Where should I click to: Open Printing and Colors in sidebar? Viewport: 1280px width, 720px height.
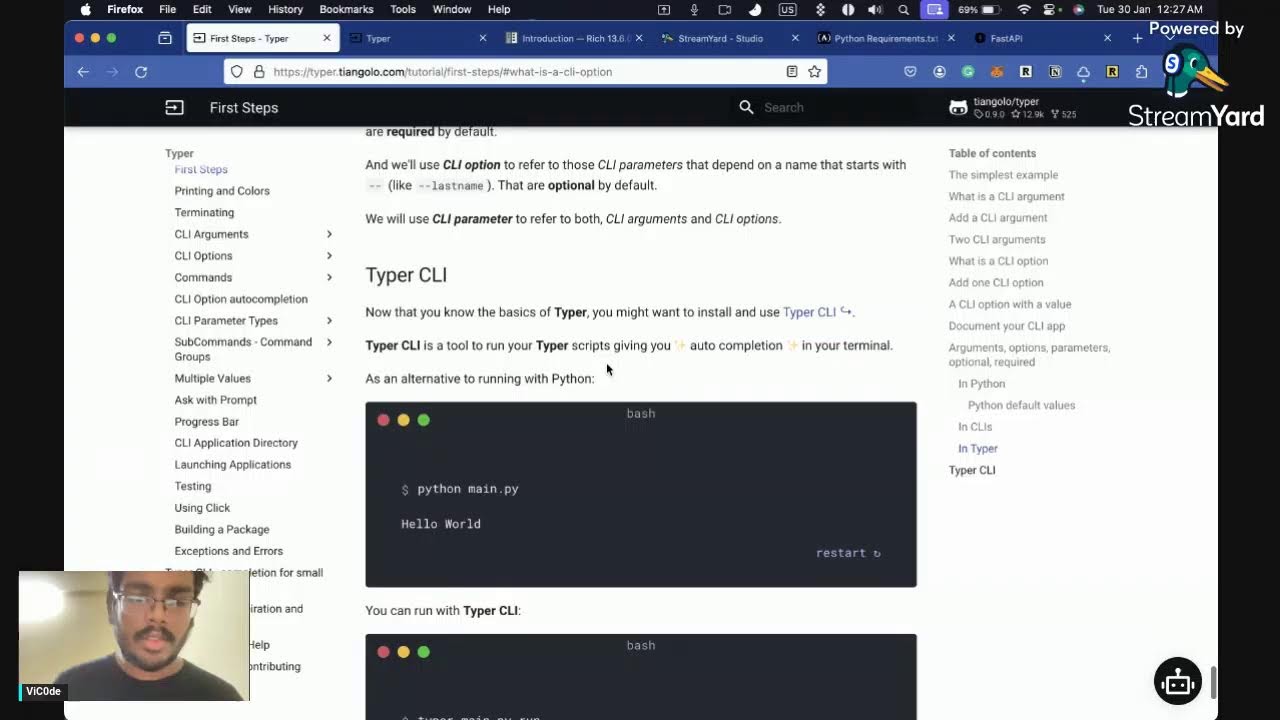click(222, 191)
